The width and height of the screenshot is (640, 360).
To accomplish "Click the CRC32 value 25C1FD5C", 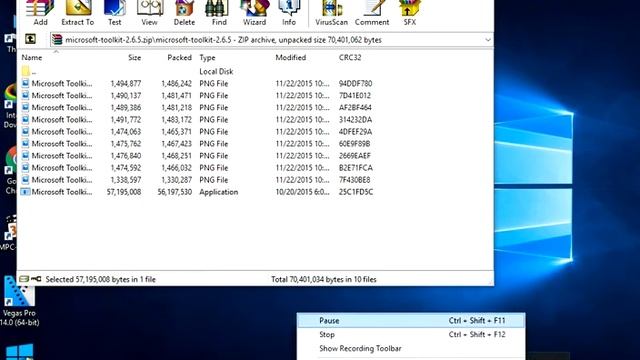I will pos(356,192).
